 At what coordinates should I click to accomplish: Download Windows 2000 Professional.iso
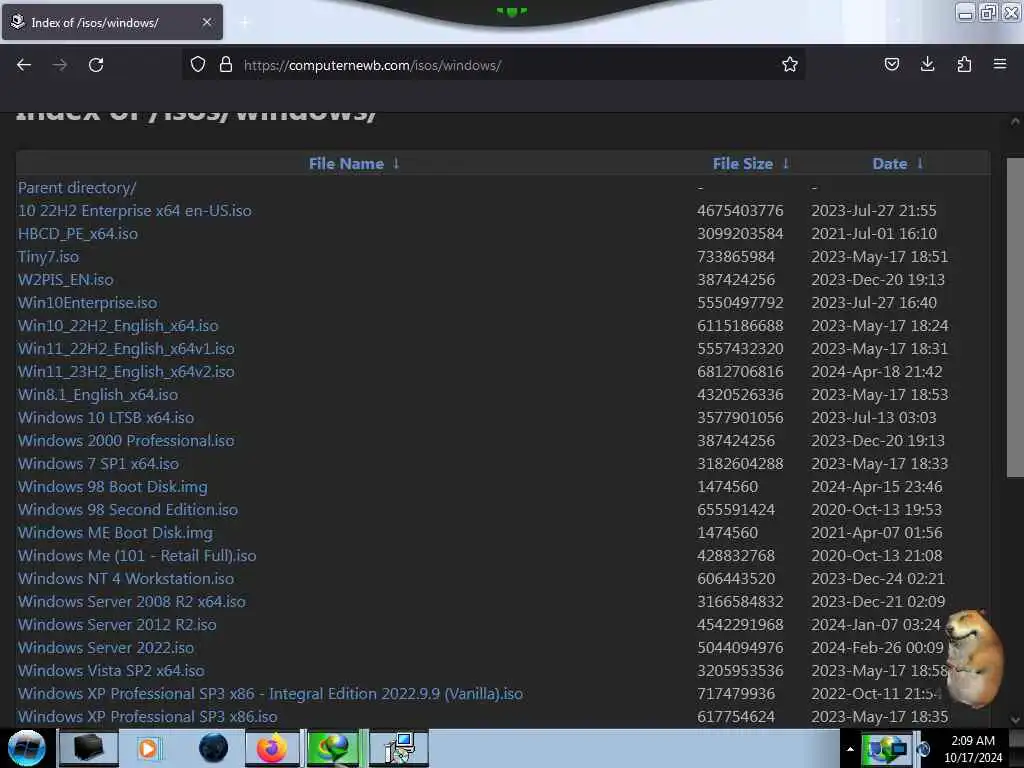pyautogui.click(x=126, y=441)
